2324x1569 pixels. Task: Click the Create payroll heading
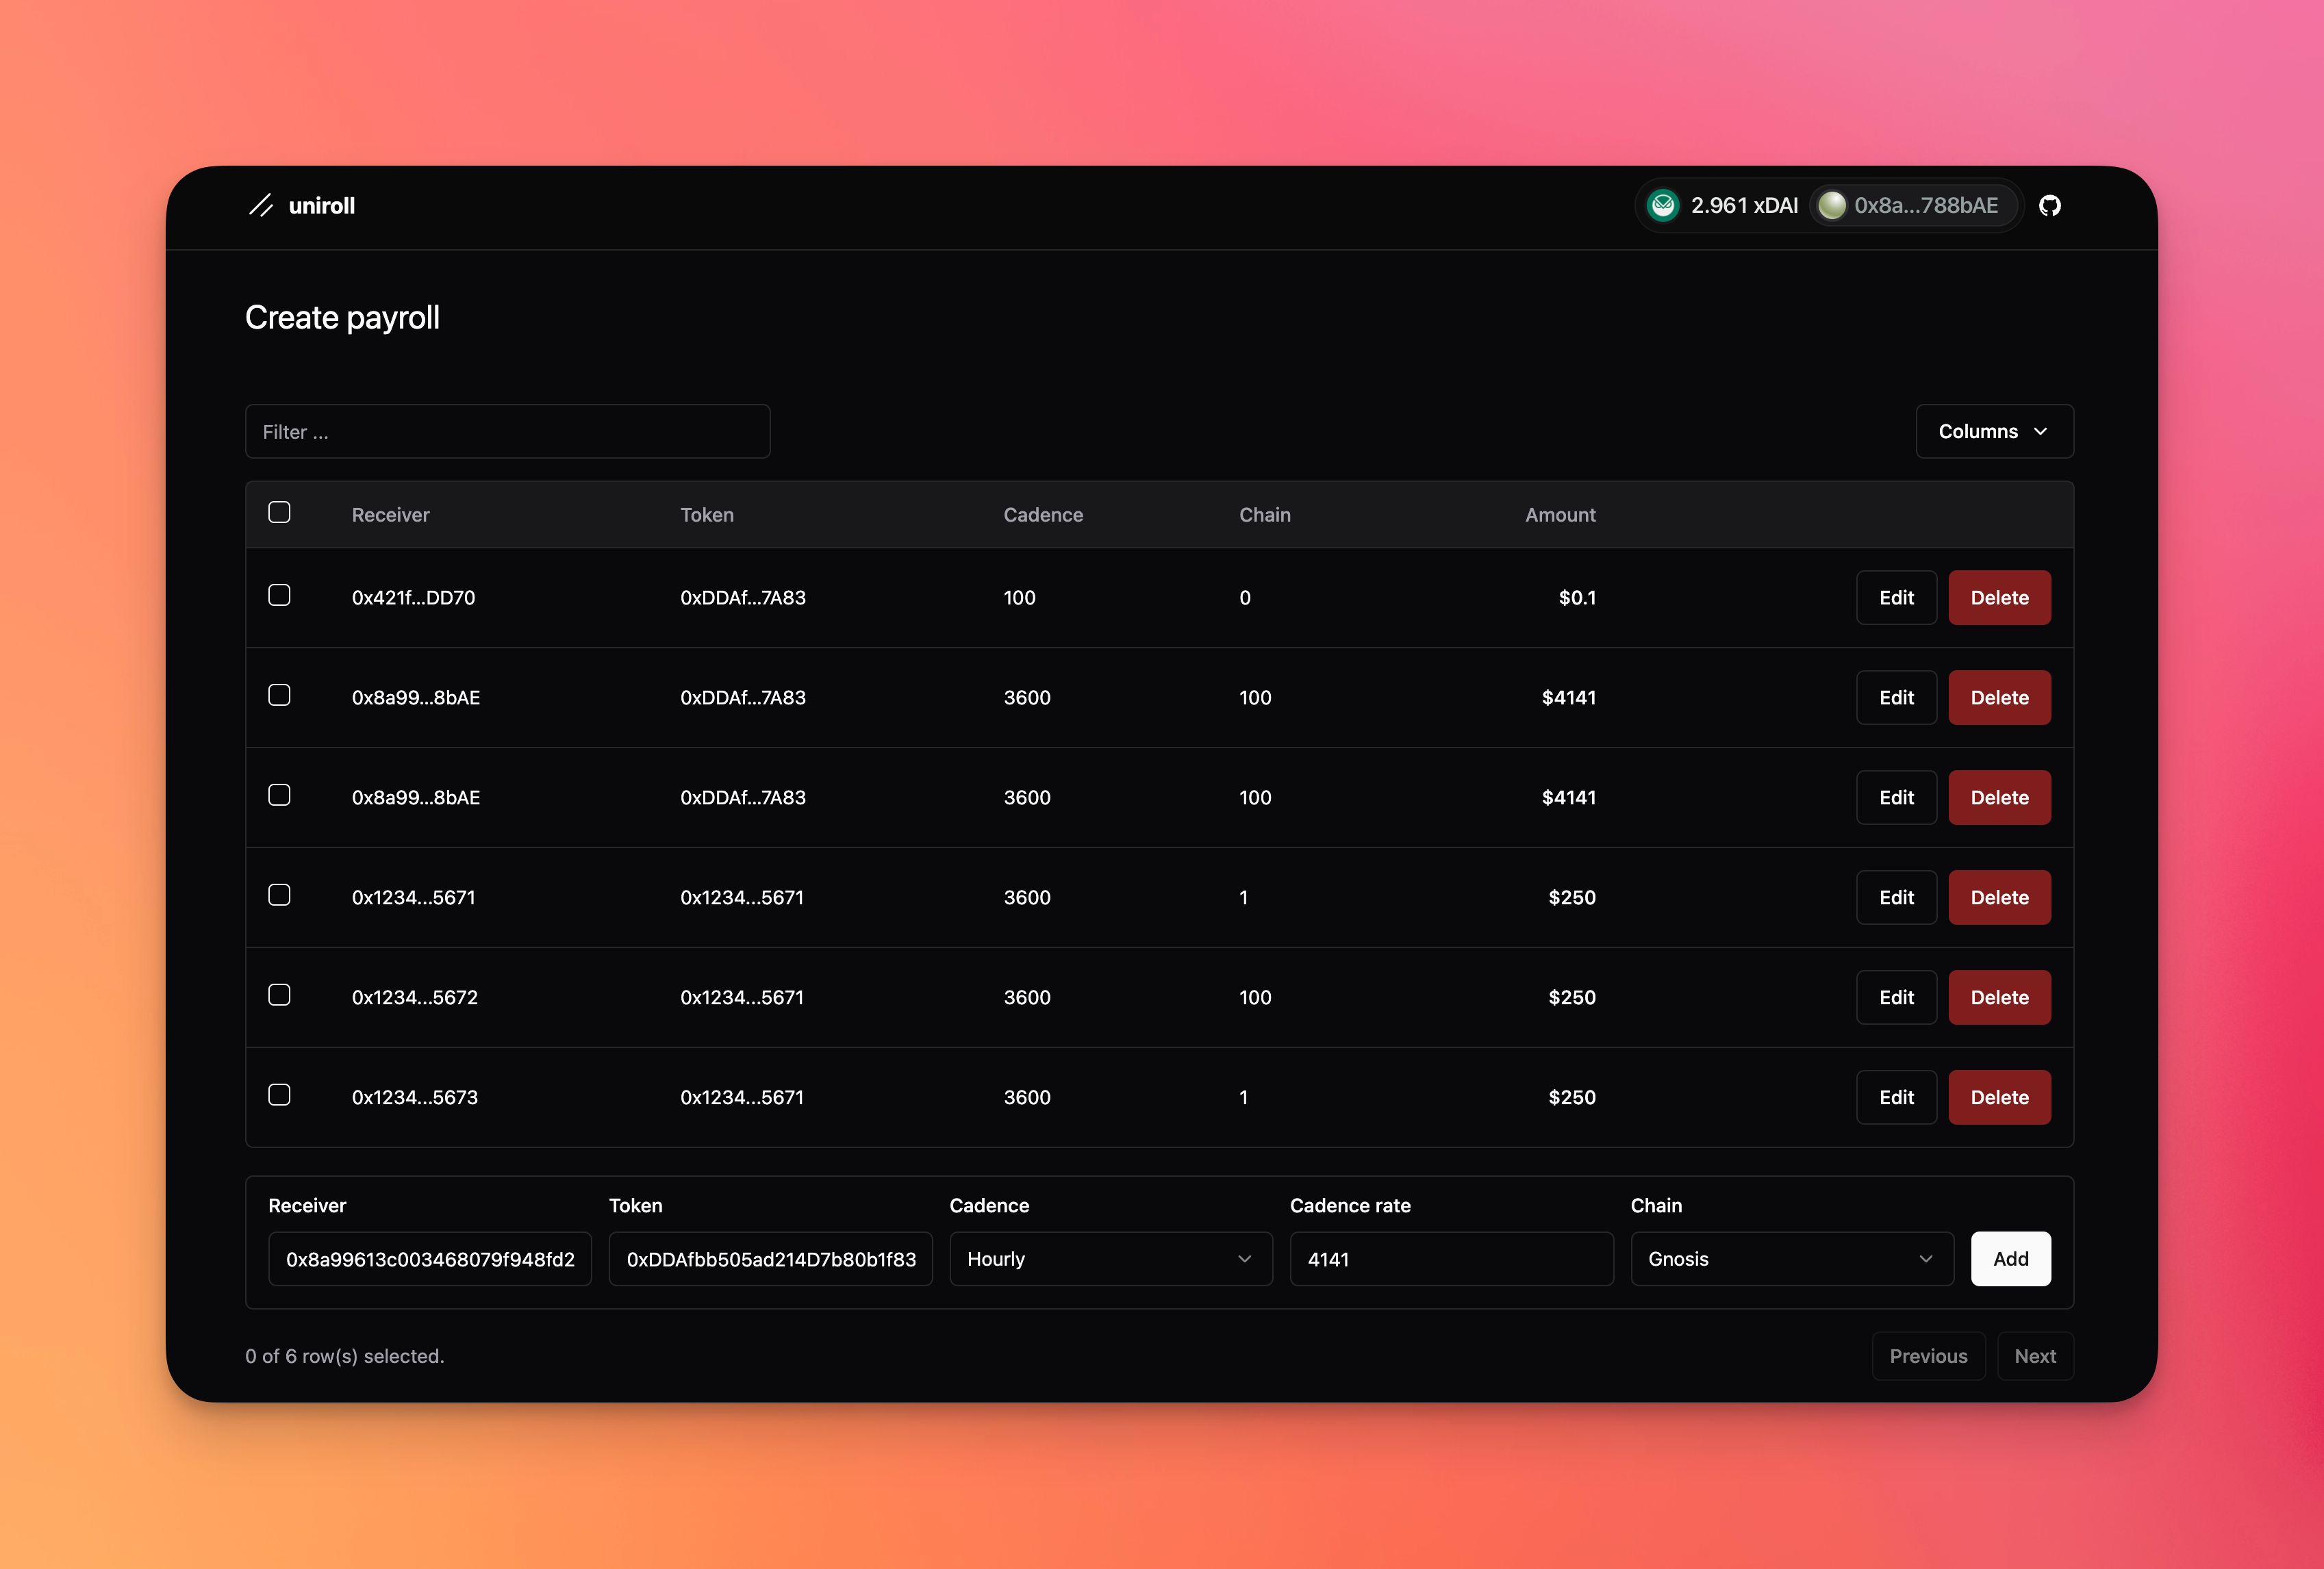342,318
